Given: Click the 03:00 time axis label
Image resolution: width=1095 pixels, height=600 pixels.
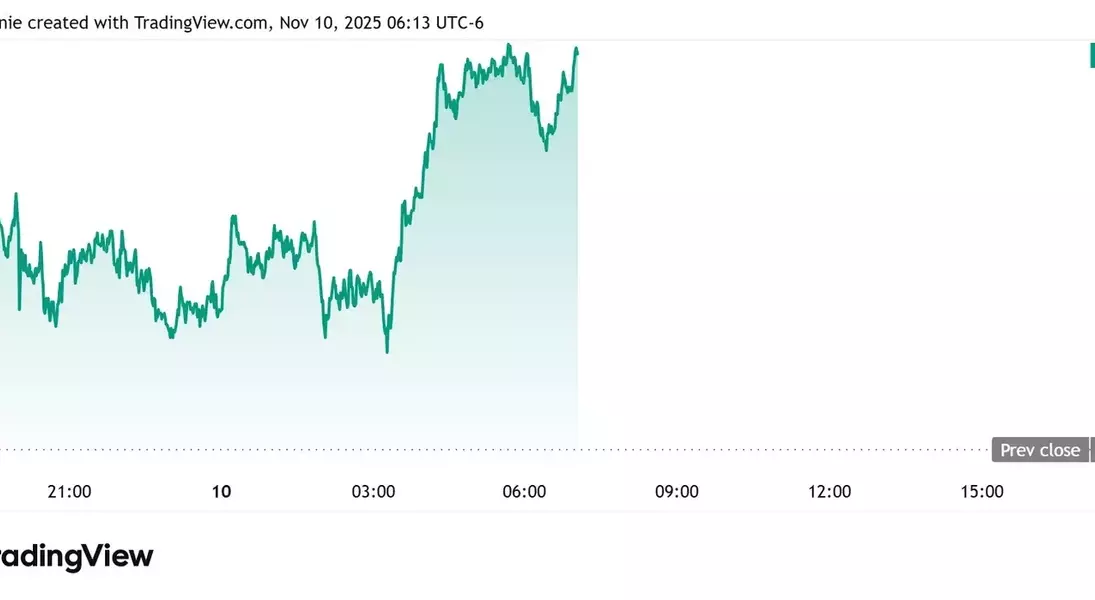Looking at the screenshot, I should coord(373,491).
